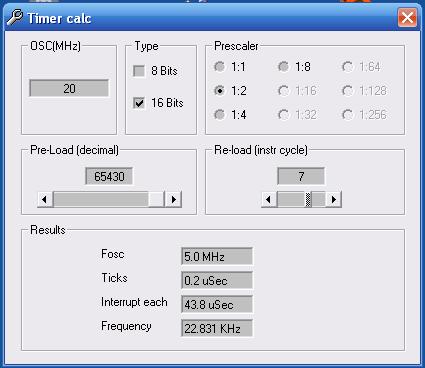This screenshot has height=368, width=425.
Task: Click the Re-load scrollbar left arrow
Action: click(269, 199)
